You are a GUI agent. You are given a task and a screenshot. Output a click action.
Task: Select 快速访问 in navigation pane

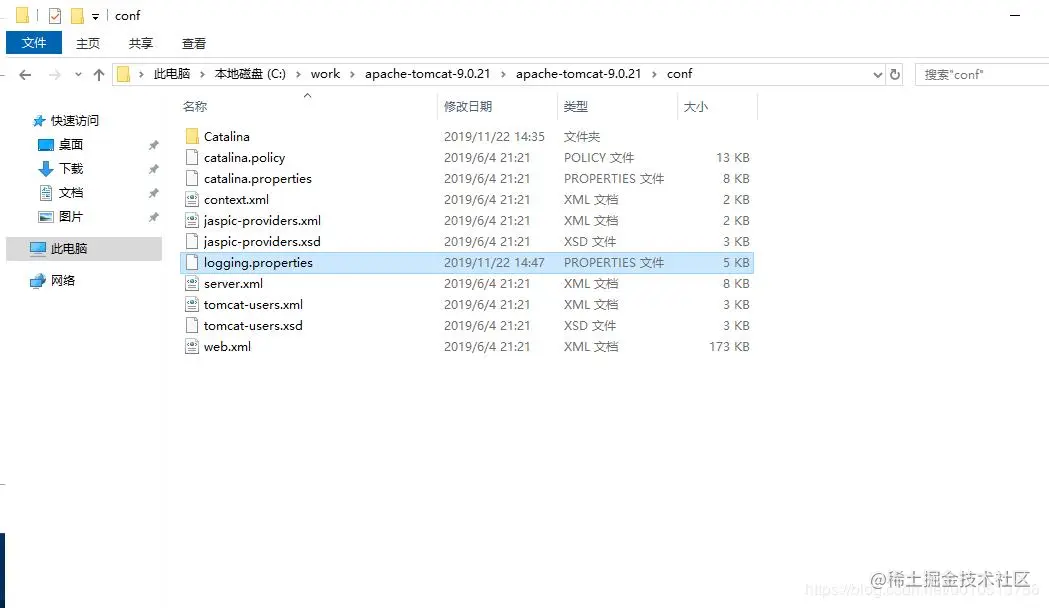click(74, 120)
